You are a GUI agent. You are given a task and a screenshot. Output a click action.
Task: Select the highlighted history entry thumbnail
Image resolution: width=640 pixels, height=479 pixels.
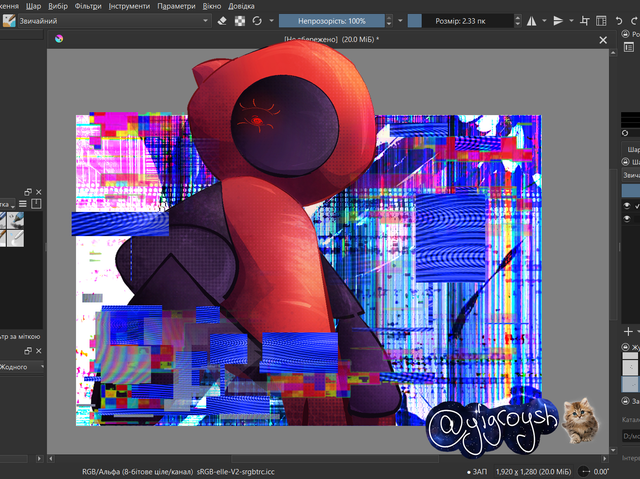pos(629,384)
